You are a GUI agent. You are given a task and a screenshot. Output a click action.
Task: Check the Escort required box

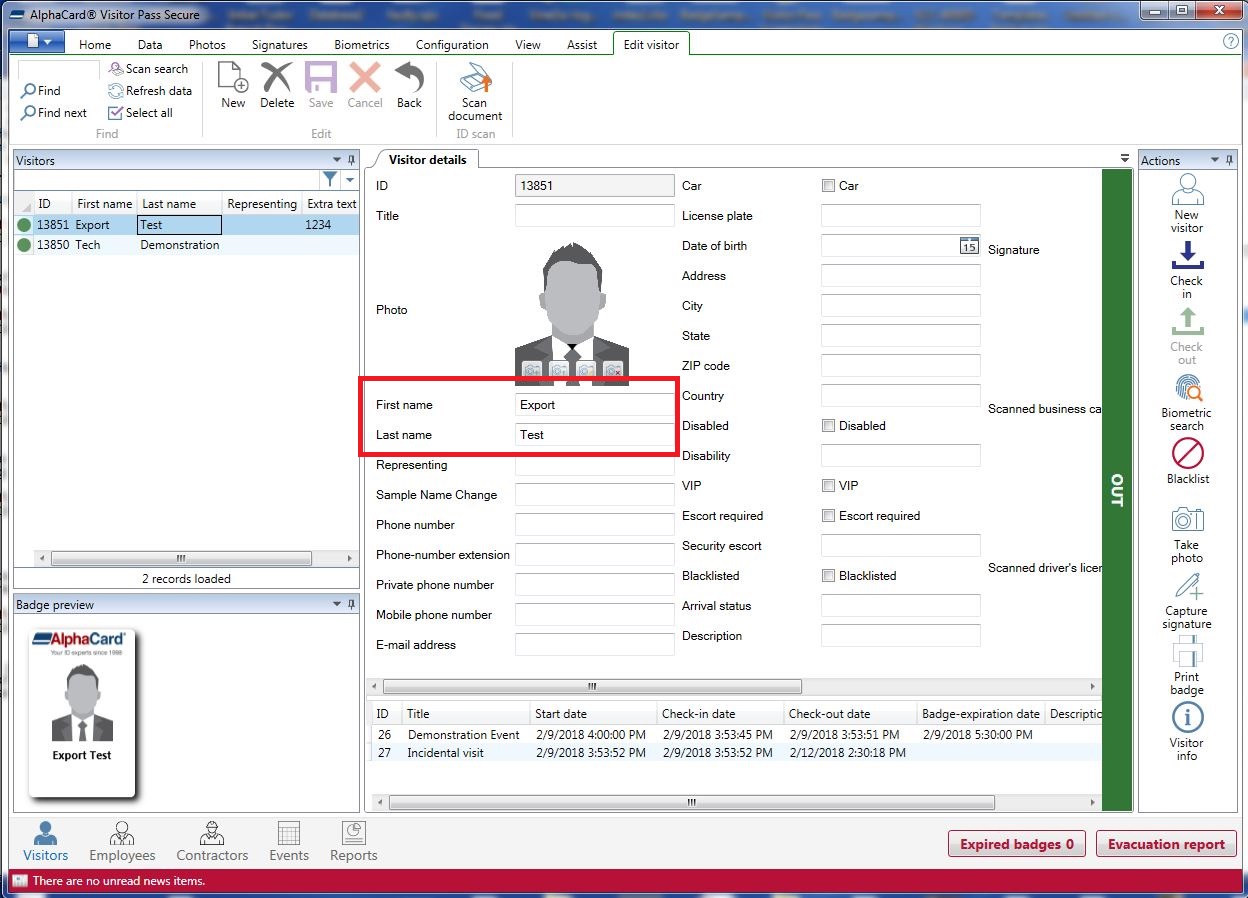pyautogui.click(x=828, y=515)
